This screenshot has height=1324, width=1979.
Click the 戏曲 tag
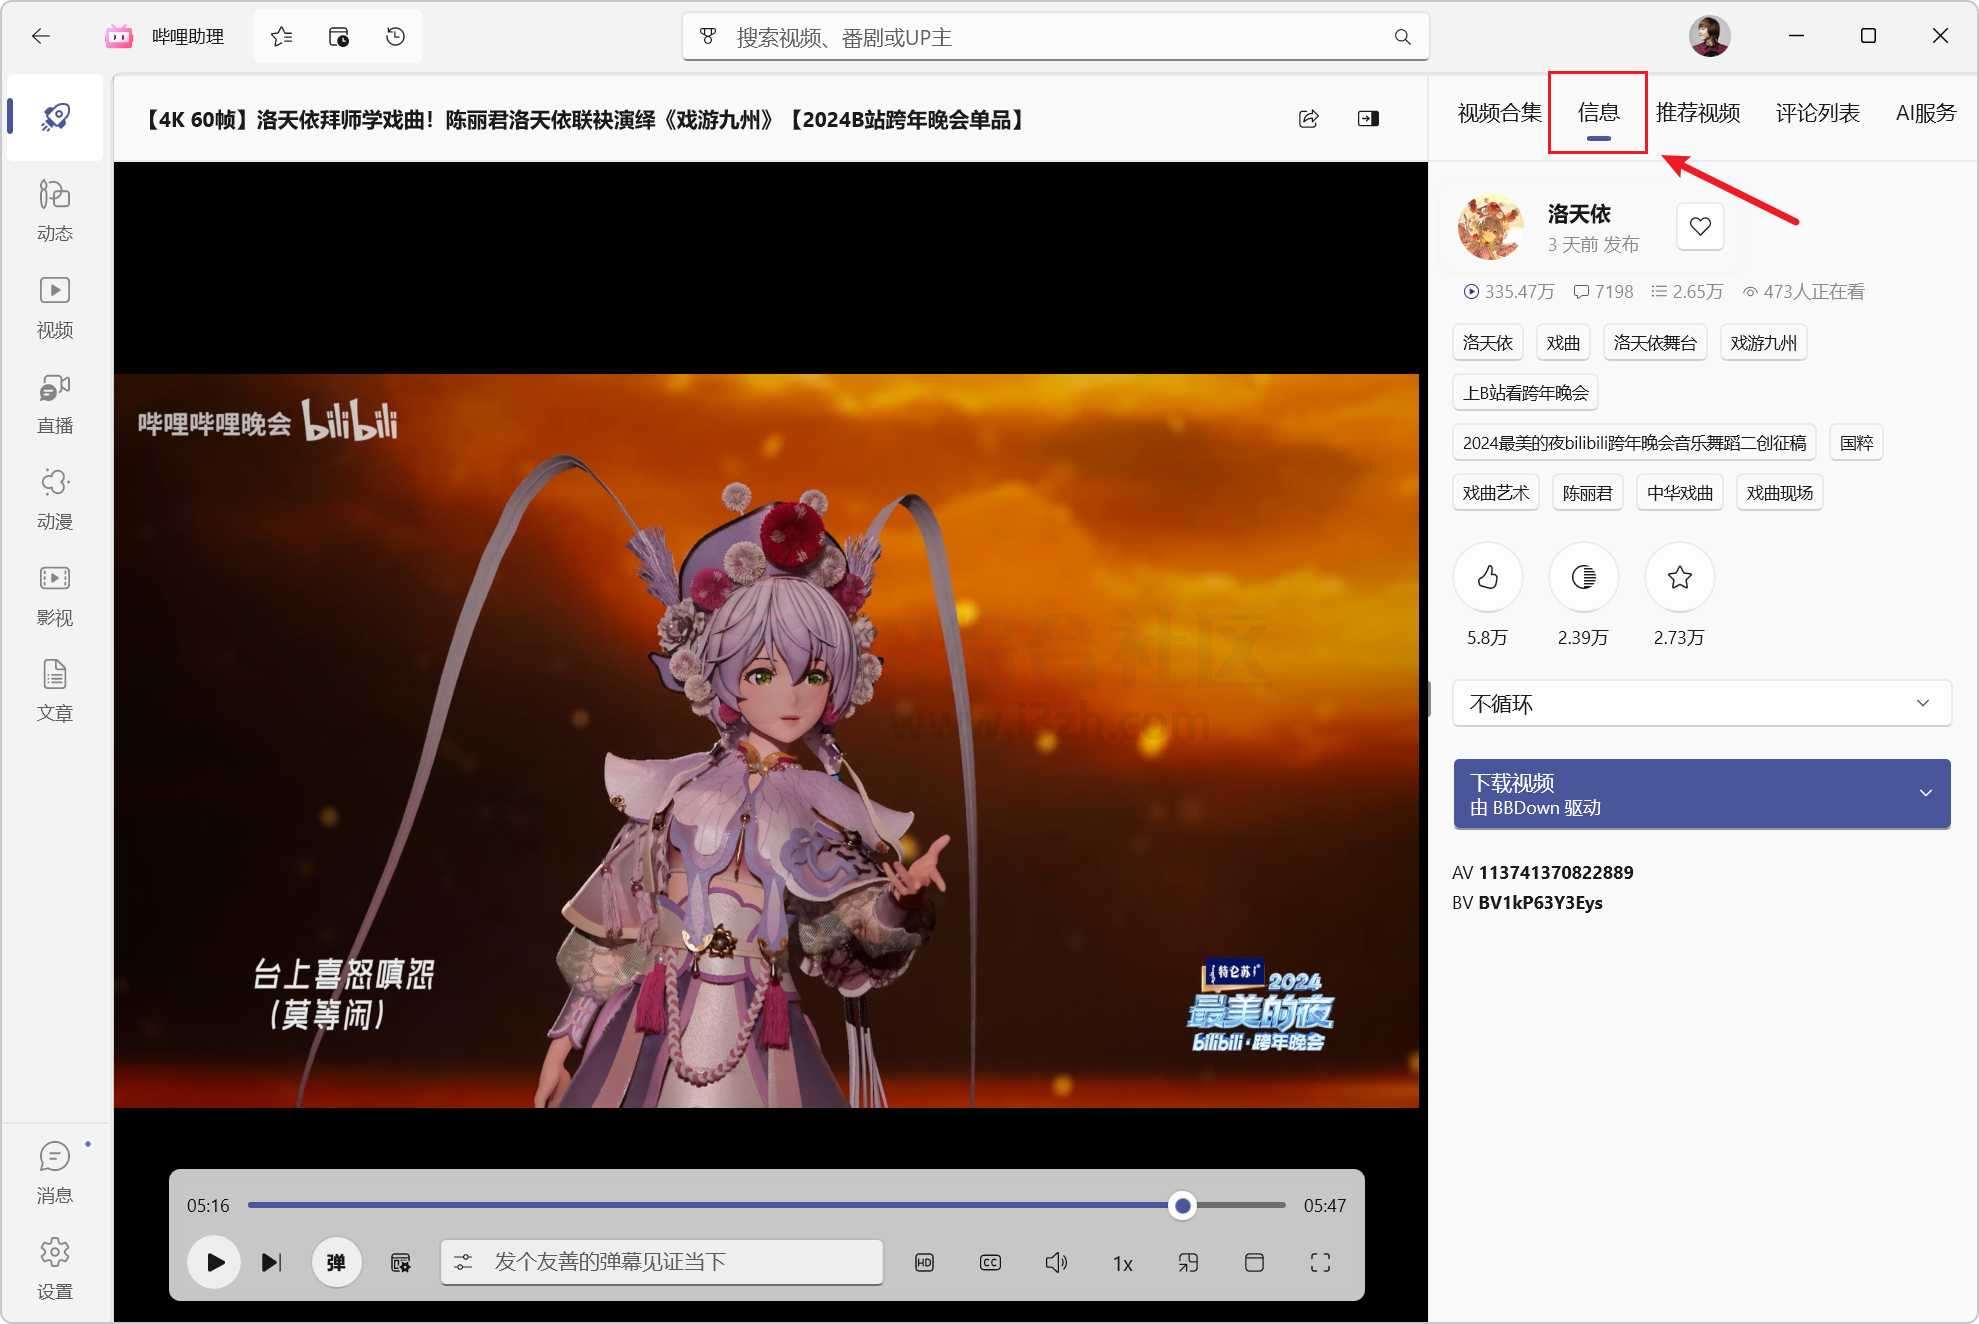click(1563, 343)
